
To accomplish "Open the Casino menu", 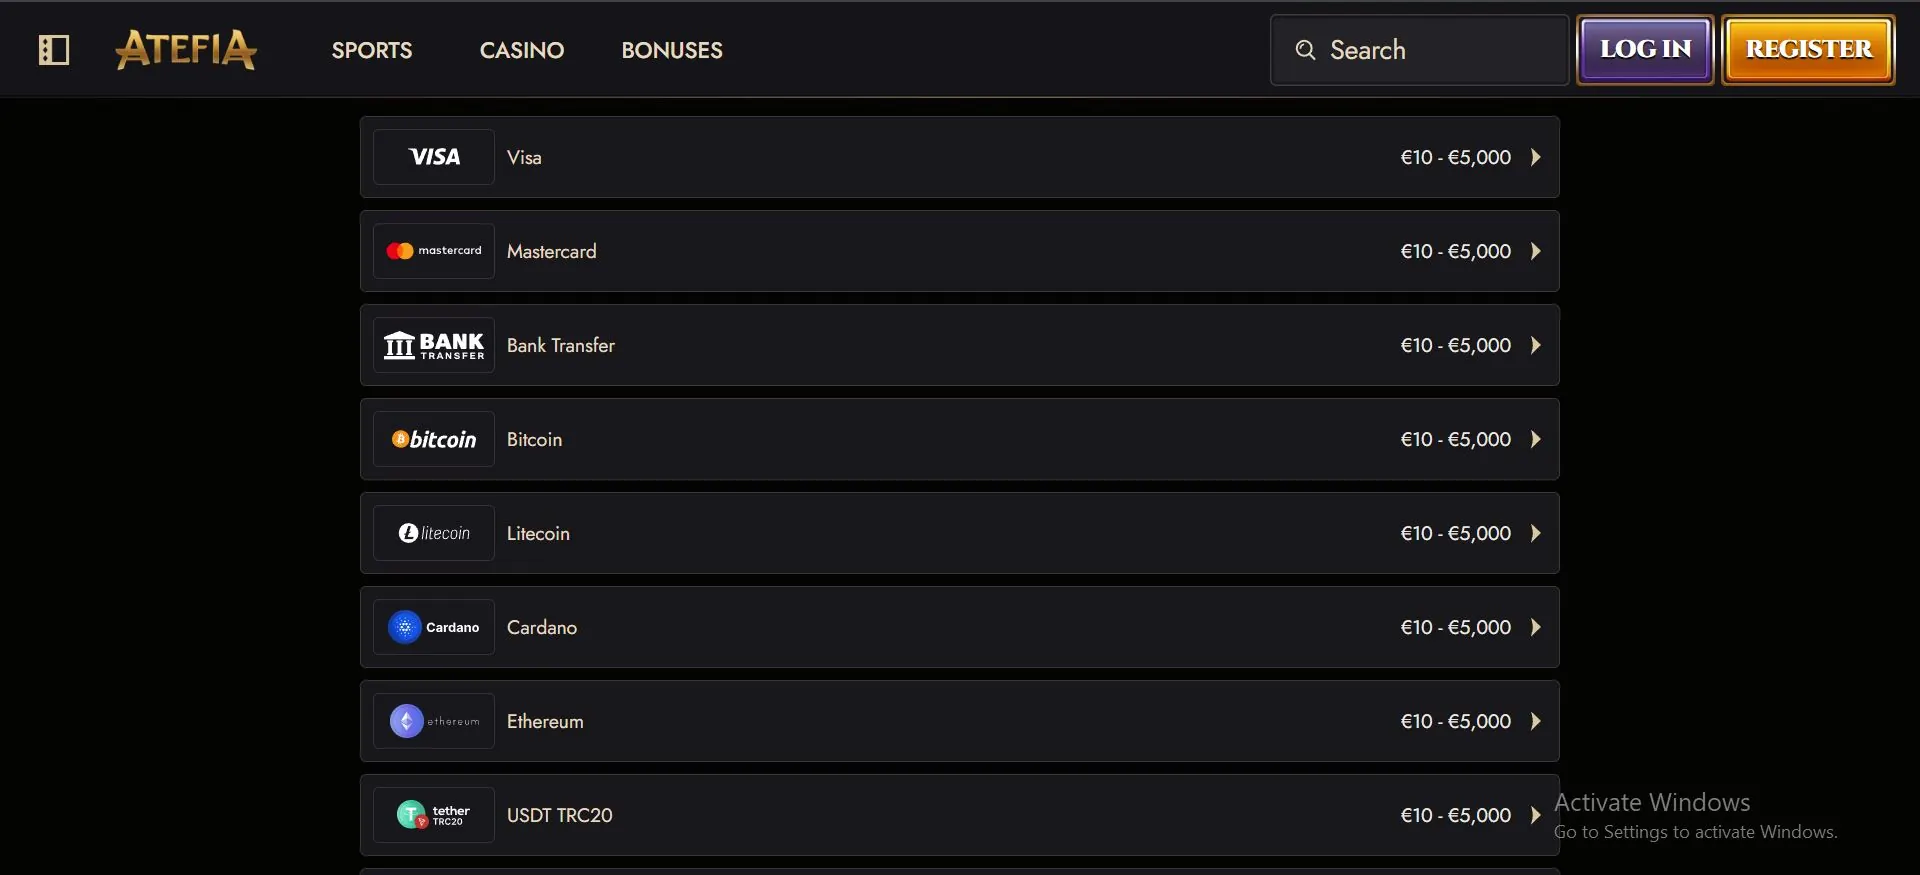I will click(522, 50).
